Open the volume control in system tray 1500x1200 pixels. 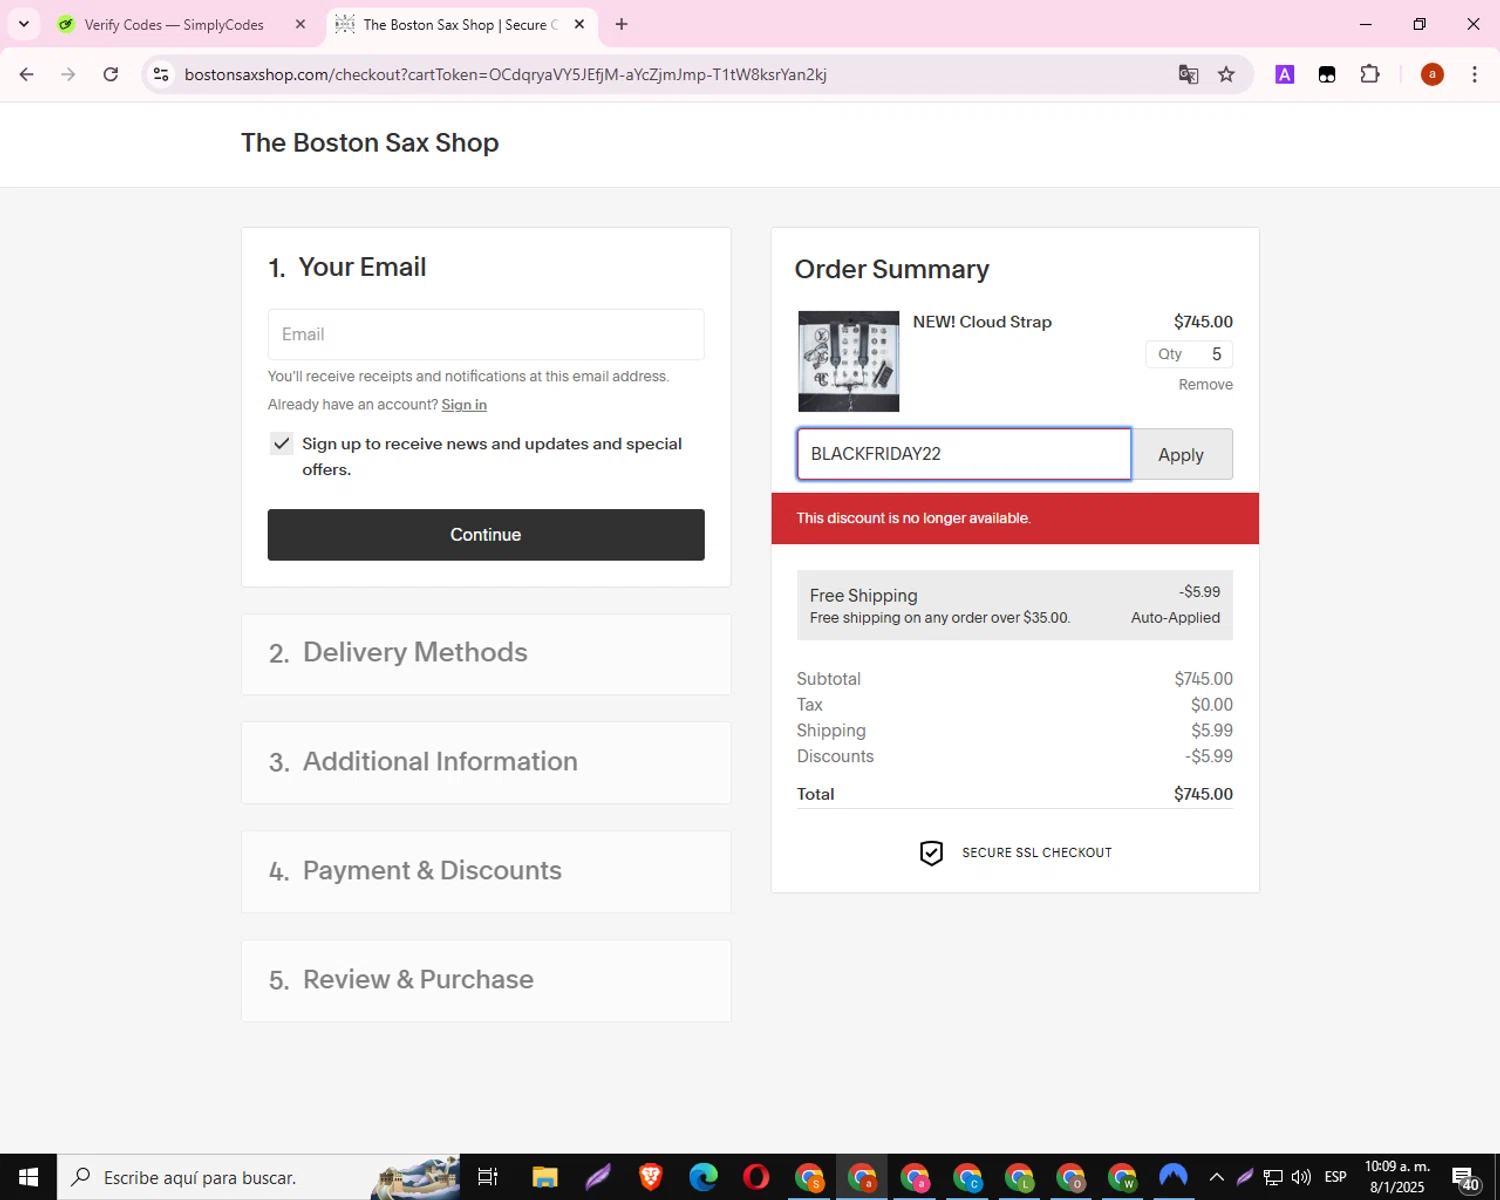point(1301,1177)
